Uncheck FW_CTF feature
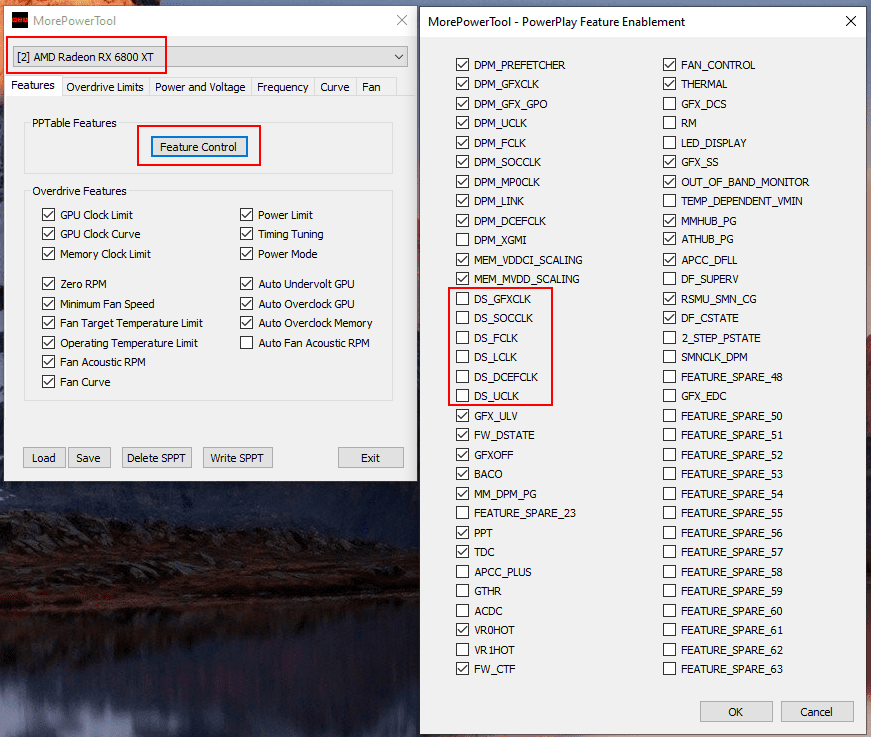 pos(462,669)
